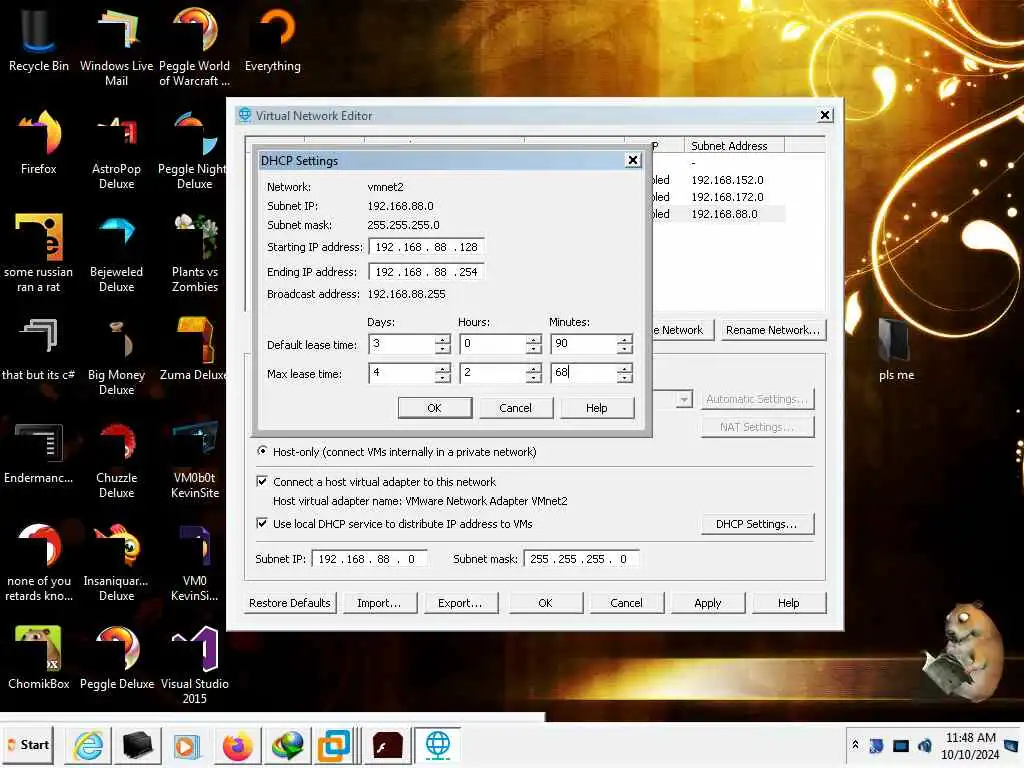Open DHCP Settings button in Network Editor
Screen dimensions: 1024x768
tap(757, 524)
